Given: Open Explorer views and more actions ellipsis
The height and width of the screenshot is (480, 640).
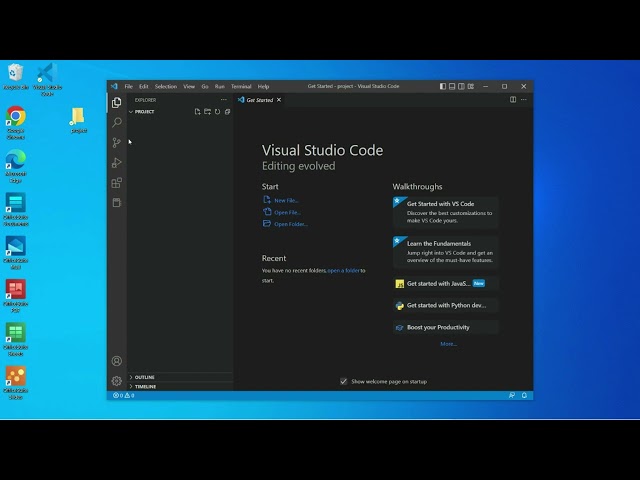Looking at the screenshot, I should 224,100.
